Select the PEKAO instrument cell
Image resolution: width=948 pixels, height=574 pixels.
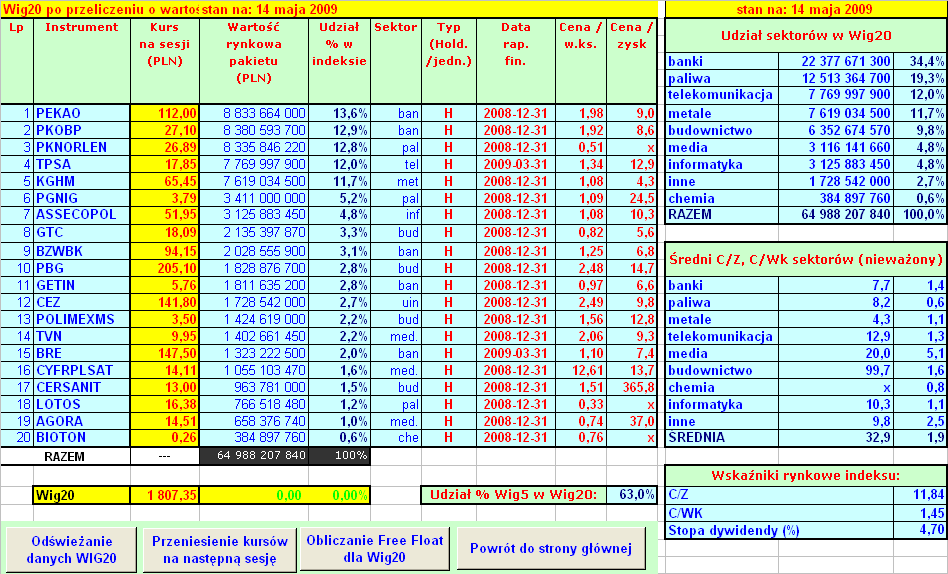(81, 113)
